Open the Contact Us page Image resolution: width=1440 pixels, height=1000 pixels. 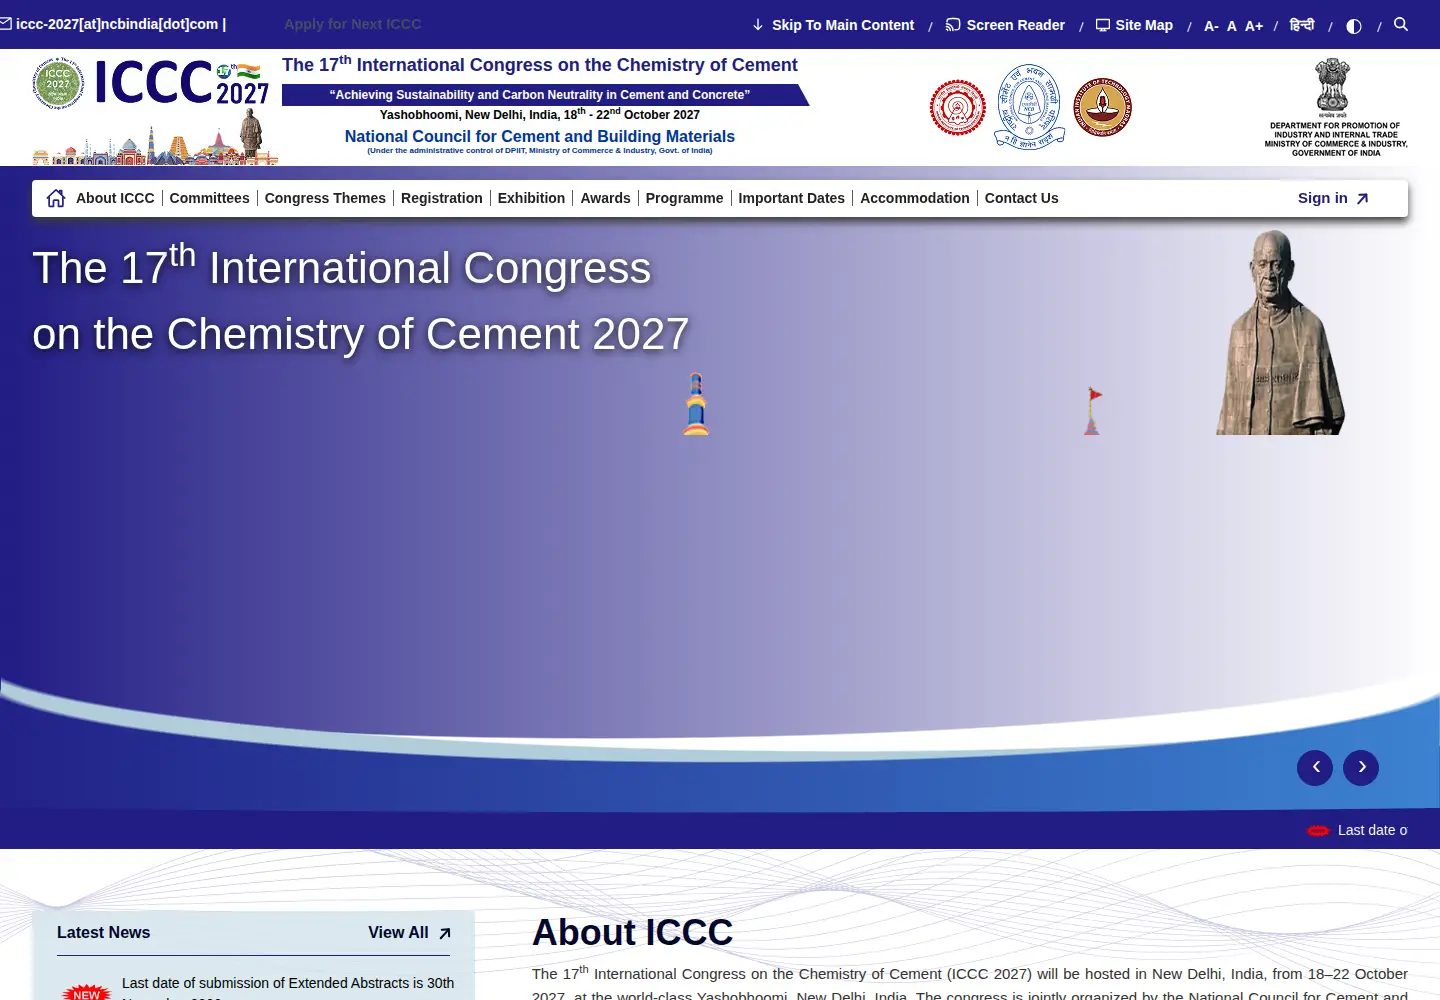[x=1021, y=198]
